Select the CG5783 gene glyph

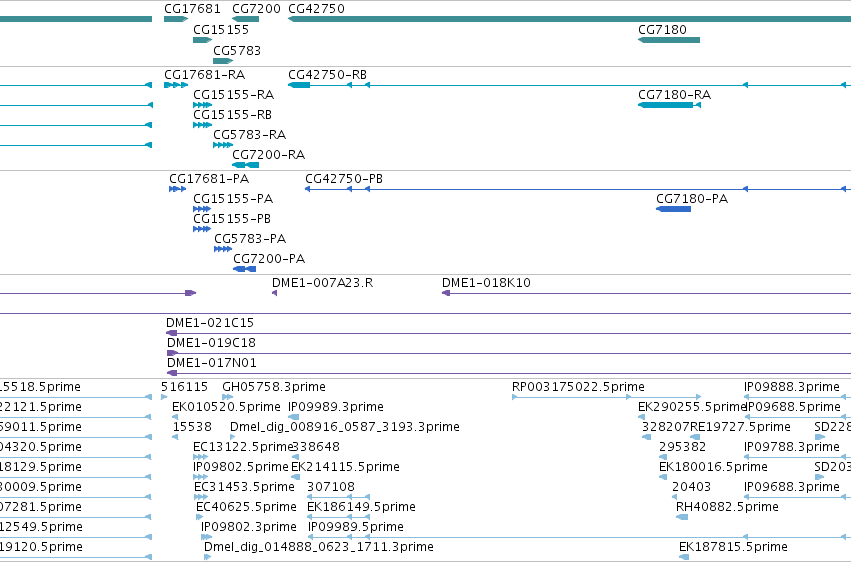point(223,61)
